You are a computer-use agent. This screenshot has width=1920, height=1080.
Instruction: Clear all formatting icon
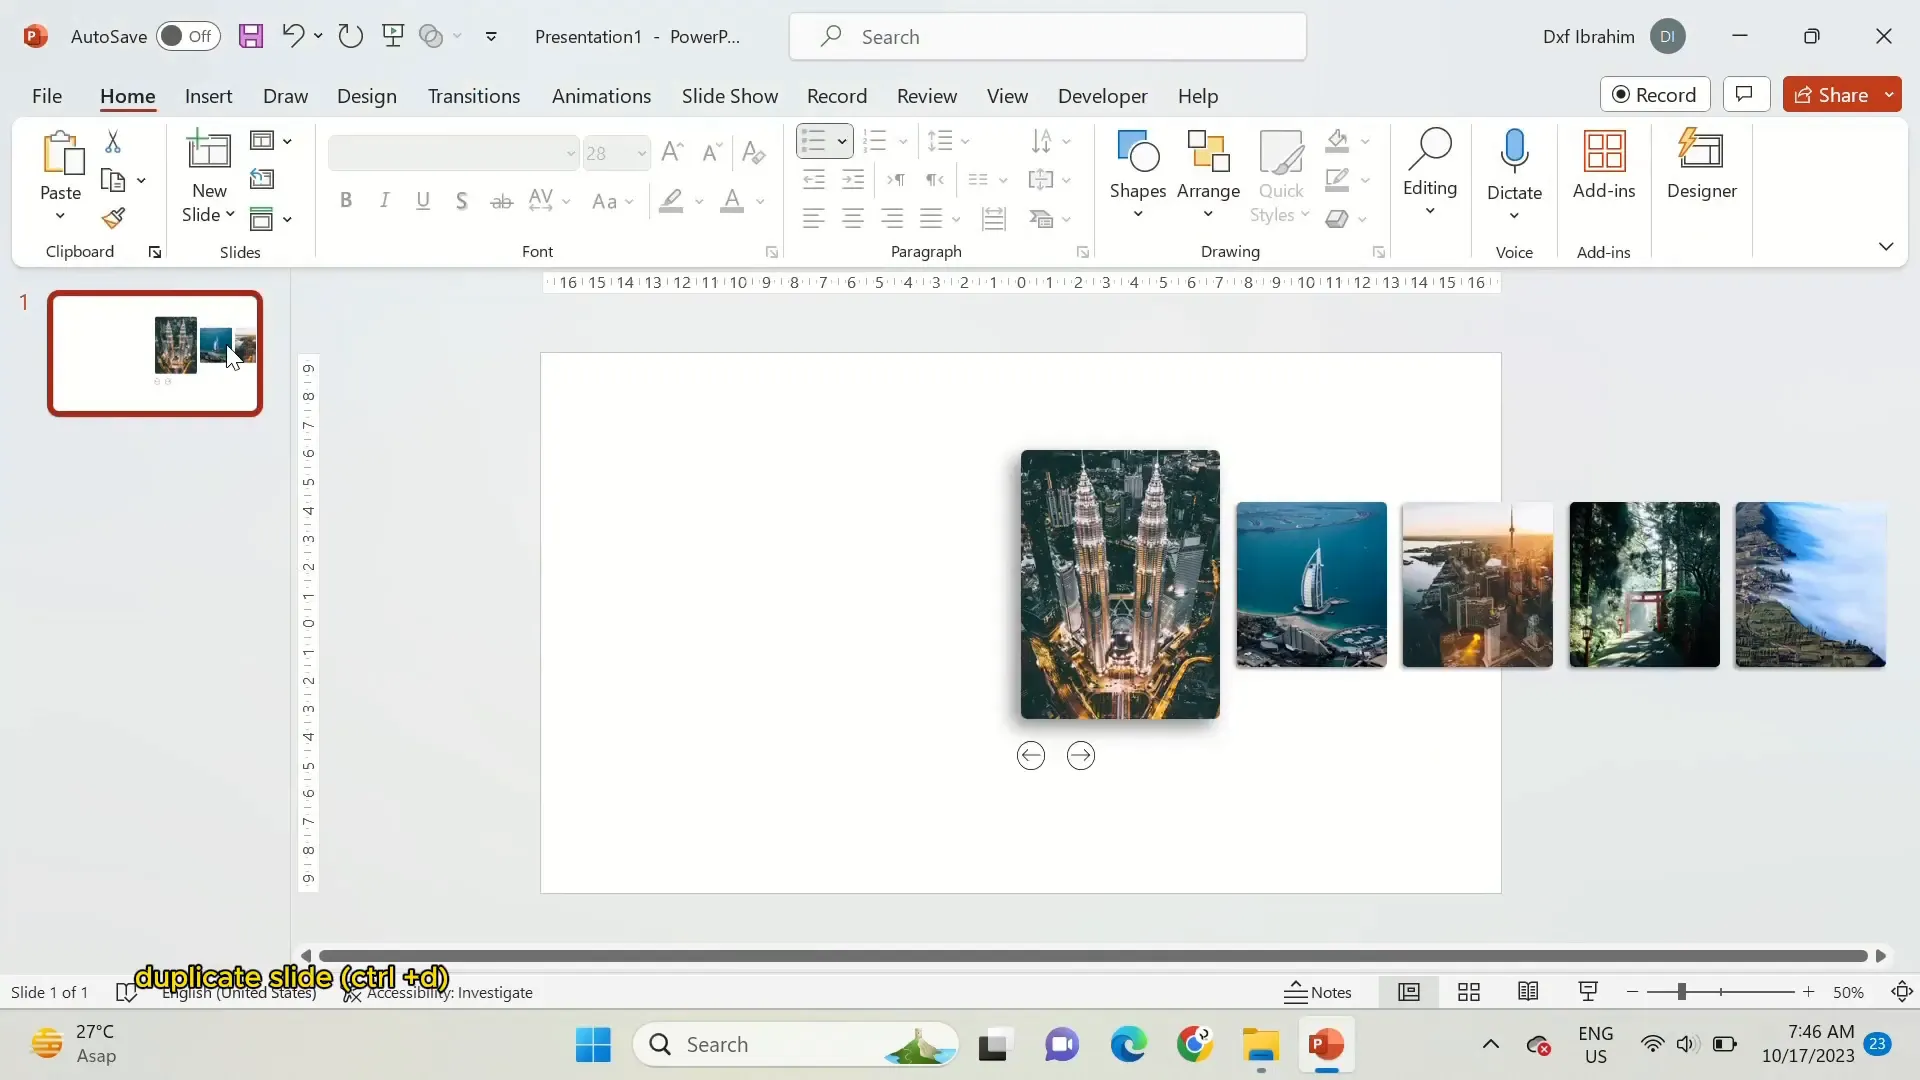coord(754,152)
